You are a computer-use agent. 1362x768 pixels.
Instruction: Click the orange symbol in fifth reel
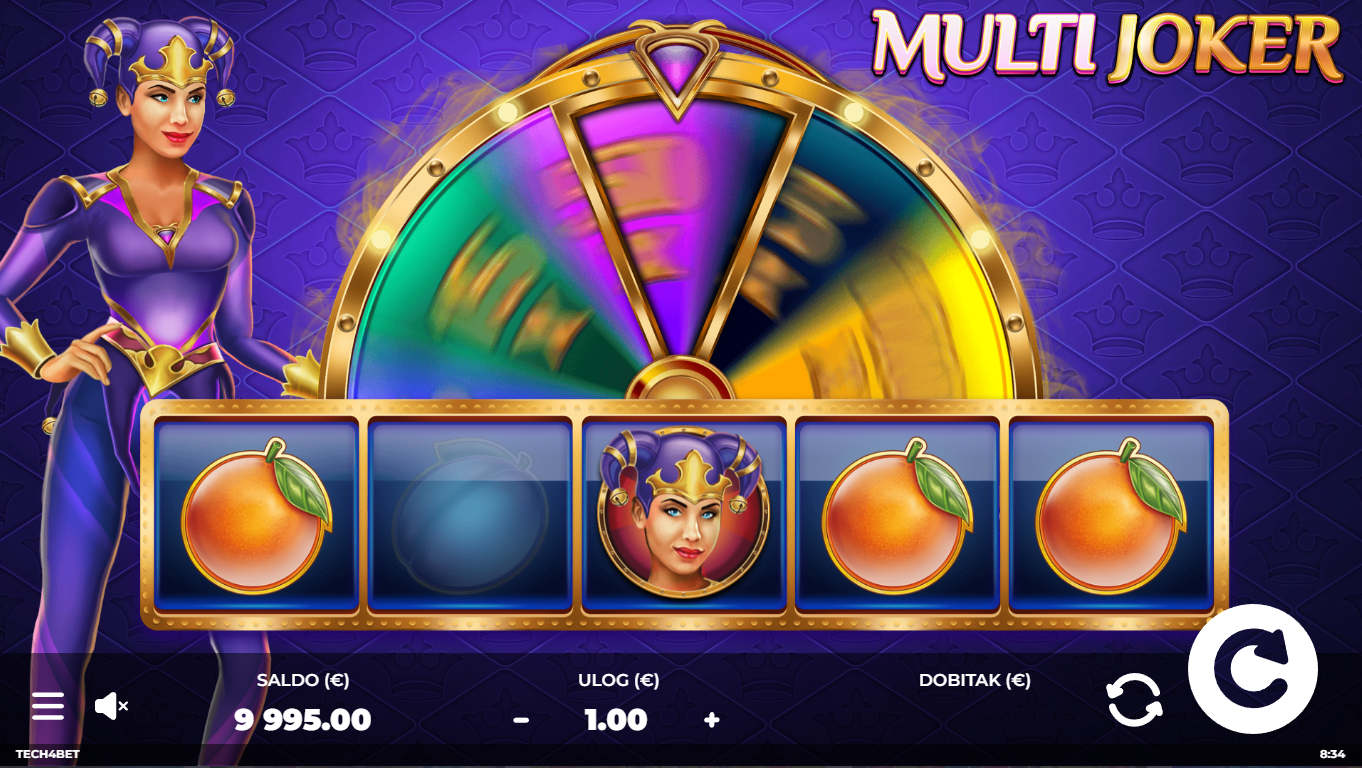[x=1111, y=516]
